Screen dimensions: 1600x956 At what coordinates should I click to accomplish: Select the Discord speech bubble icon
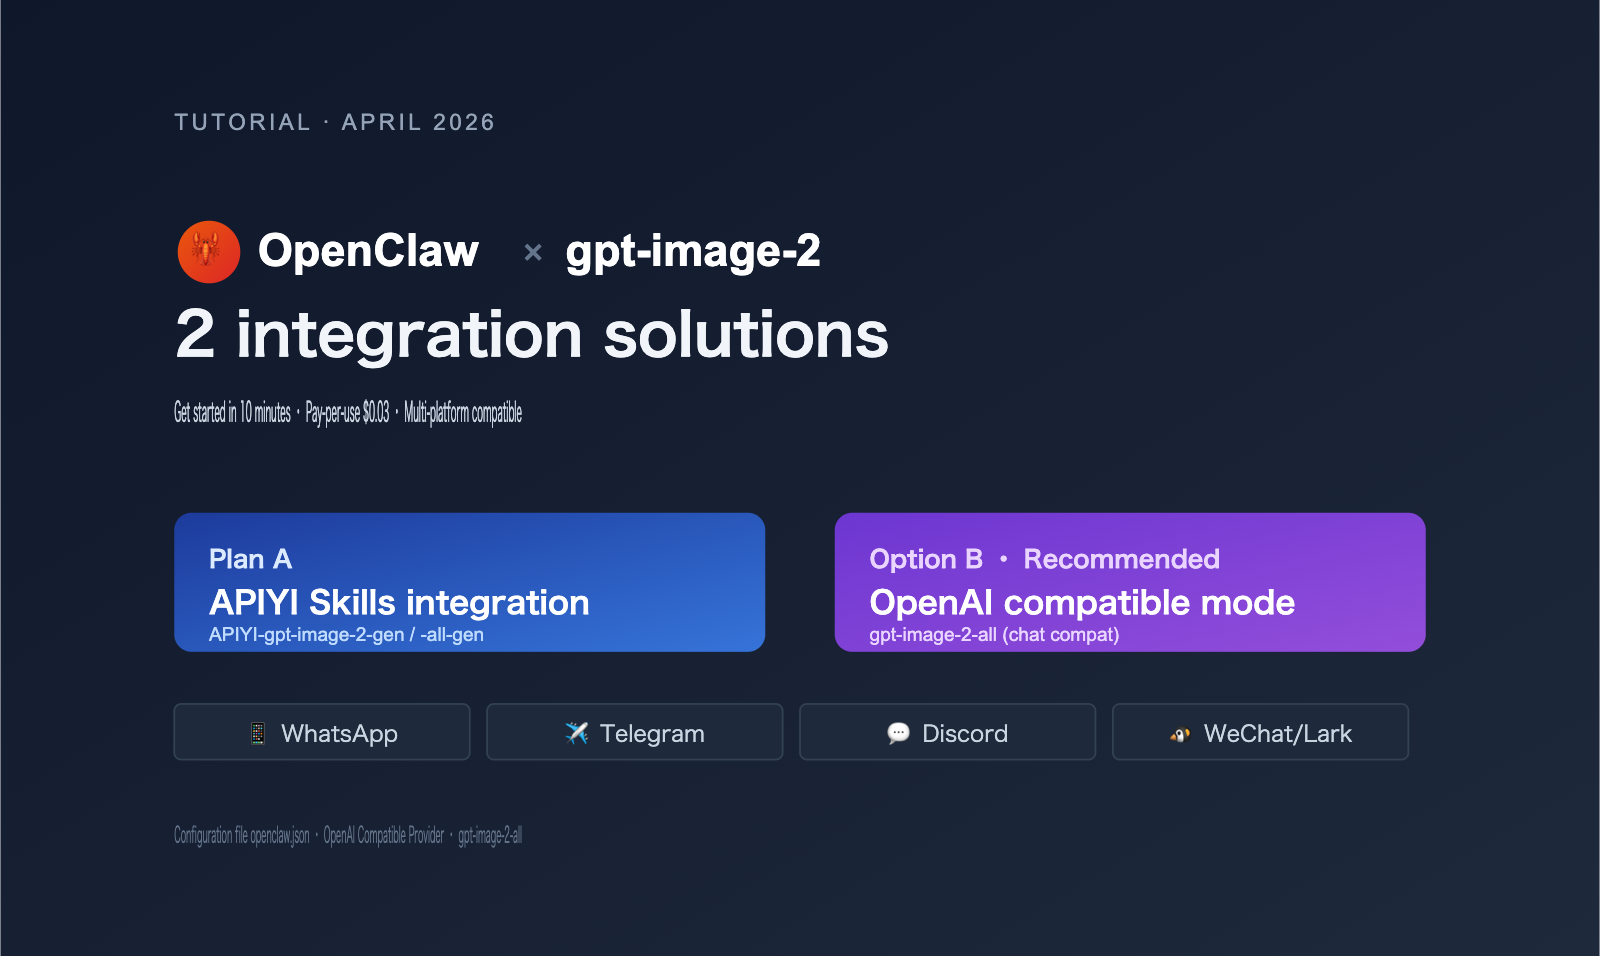click(x=899, y=732)
